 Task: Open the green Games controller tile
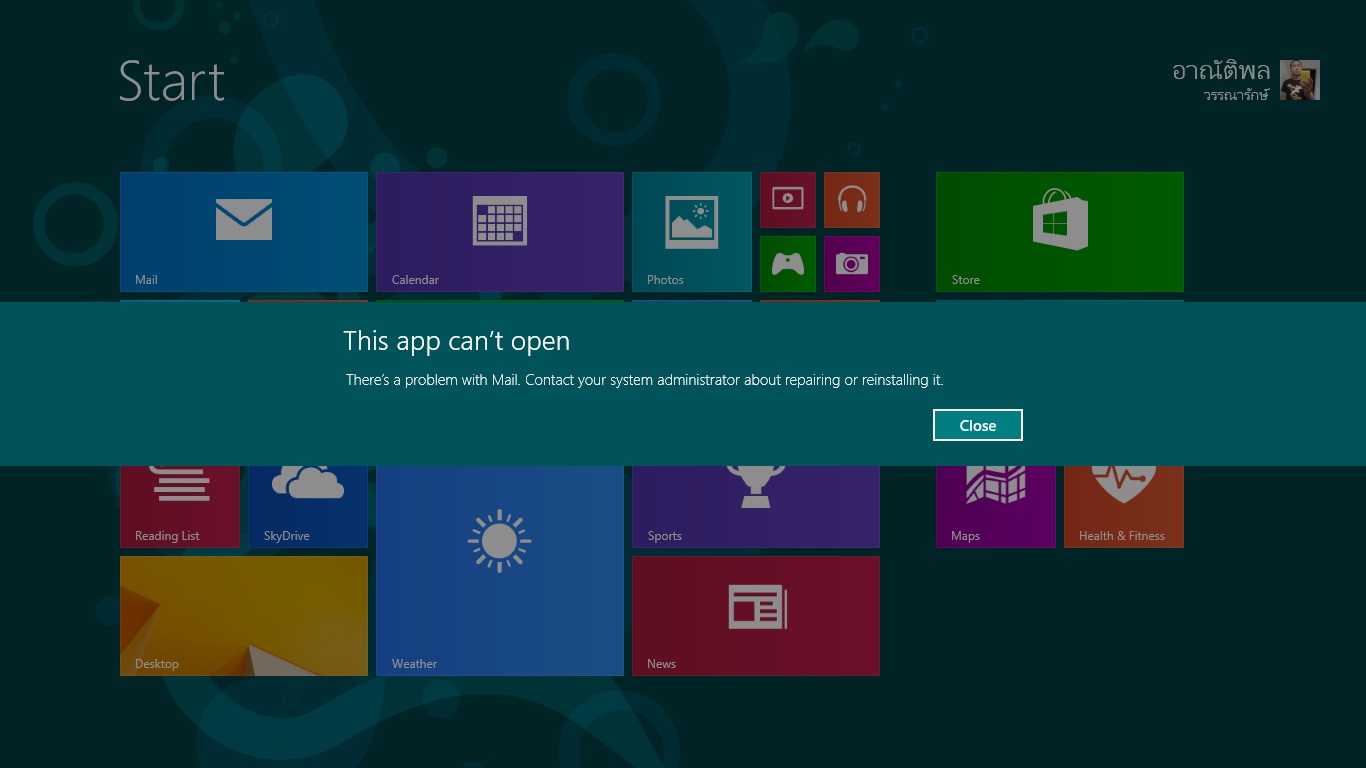[x=788, y=264]
